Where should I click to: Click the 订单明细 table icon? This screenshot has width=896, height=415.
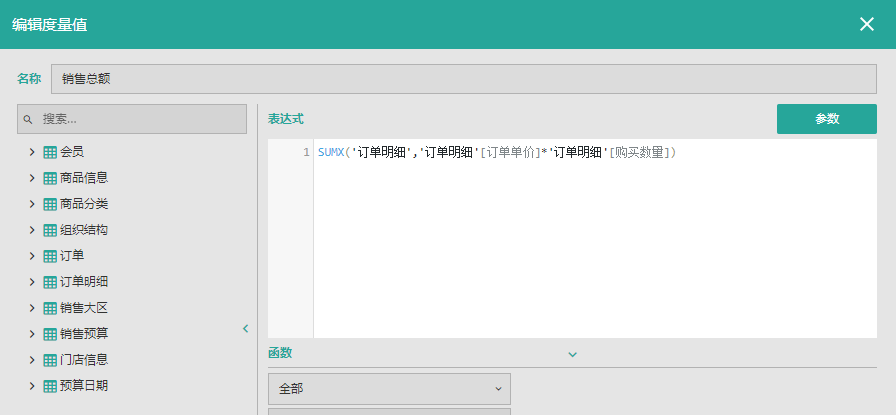50,282
